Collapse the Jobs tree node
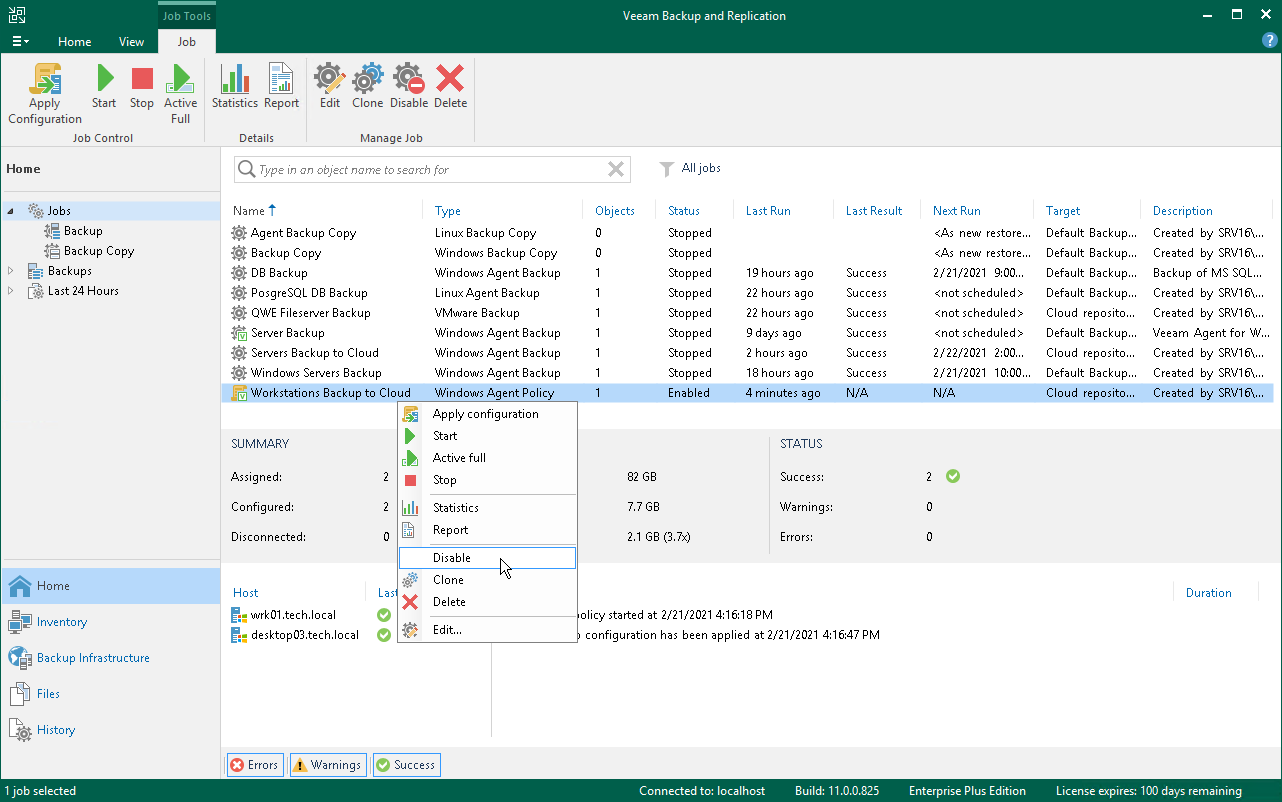Viewport: 1282px width, 802px height. pyautogui.click(x=11, y=211)
